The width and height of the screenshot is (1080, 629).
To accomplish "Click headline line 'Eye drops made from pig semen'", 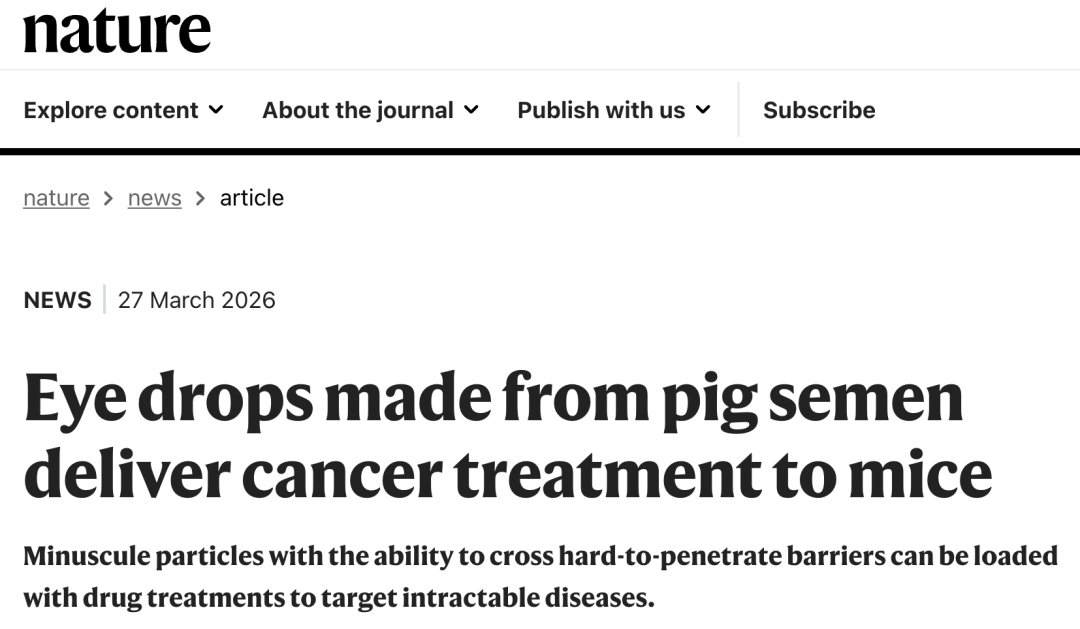I will pos(493,398).
